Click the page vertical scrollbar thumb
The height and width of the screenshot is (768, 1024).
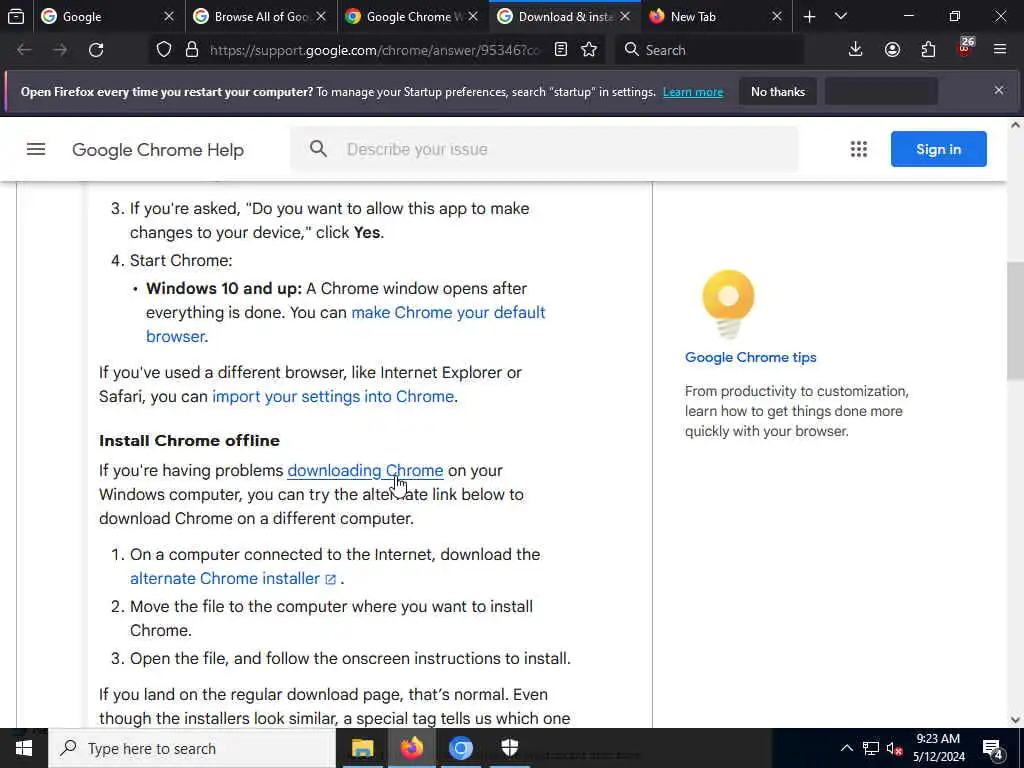pyautogui.click(x=1015, y=321)
